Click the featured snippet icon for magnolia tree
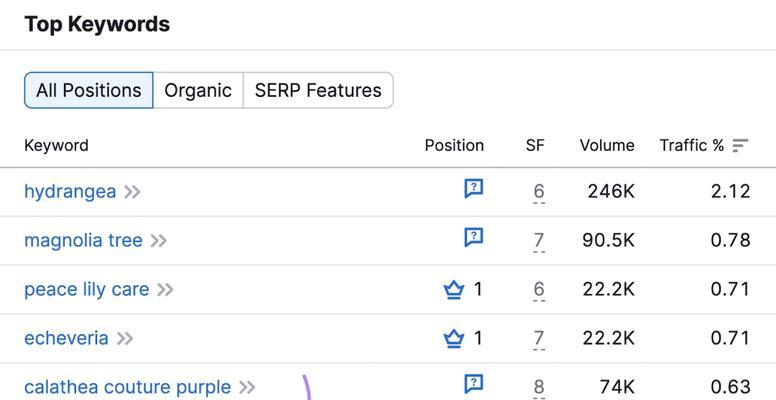Viewport: 776px width, 400px height. (x=474, y=238)
